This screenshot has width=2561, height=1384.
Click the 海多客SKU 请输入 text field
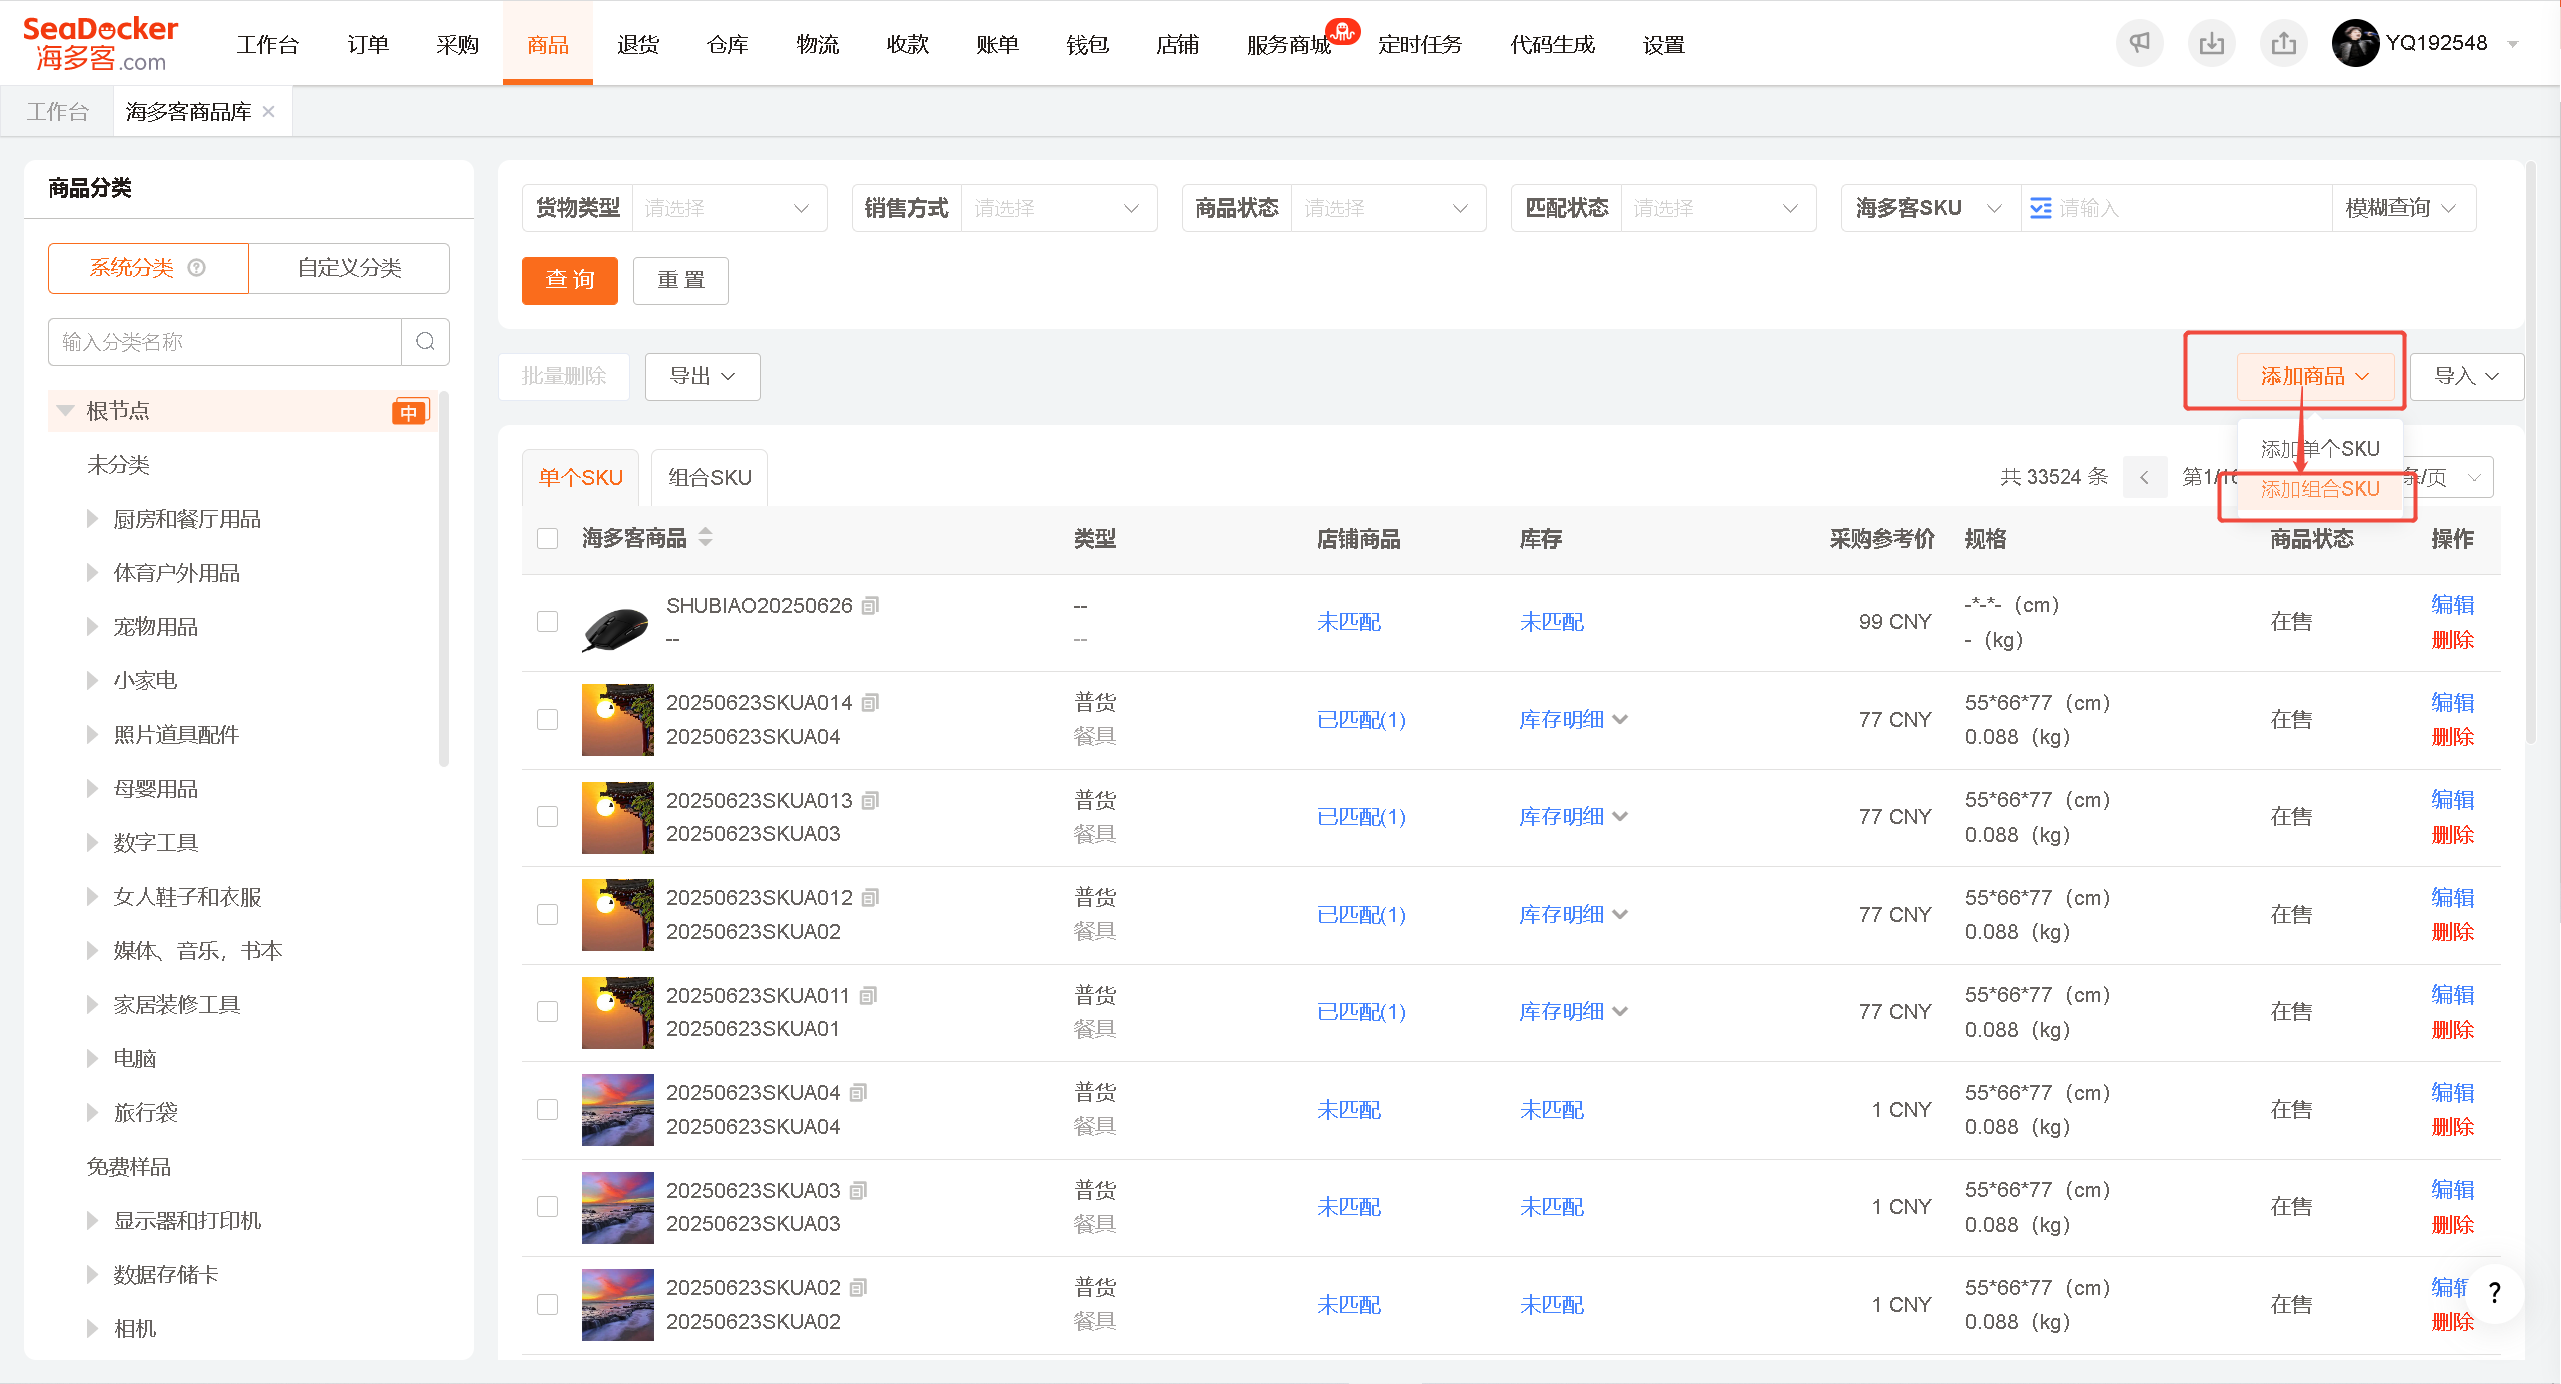[x=2190, y=208]
